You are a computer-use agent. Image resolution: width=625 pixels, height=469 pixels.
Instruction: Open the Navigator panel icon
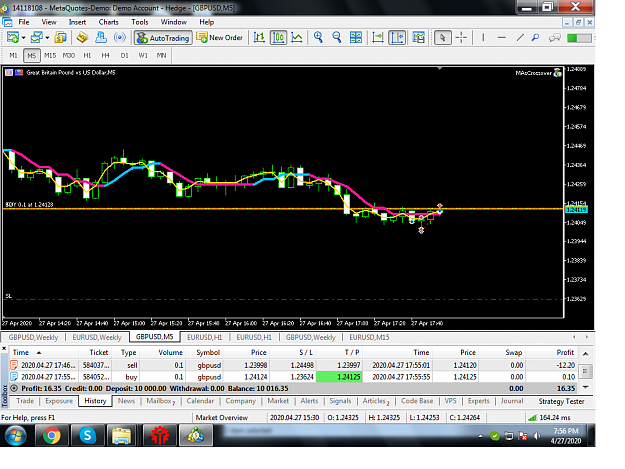click(101, 38)
